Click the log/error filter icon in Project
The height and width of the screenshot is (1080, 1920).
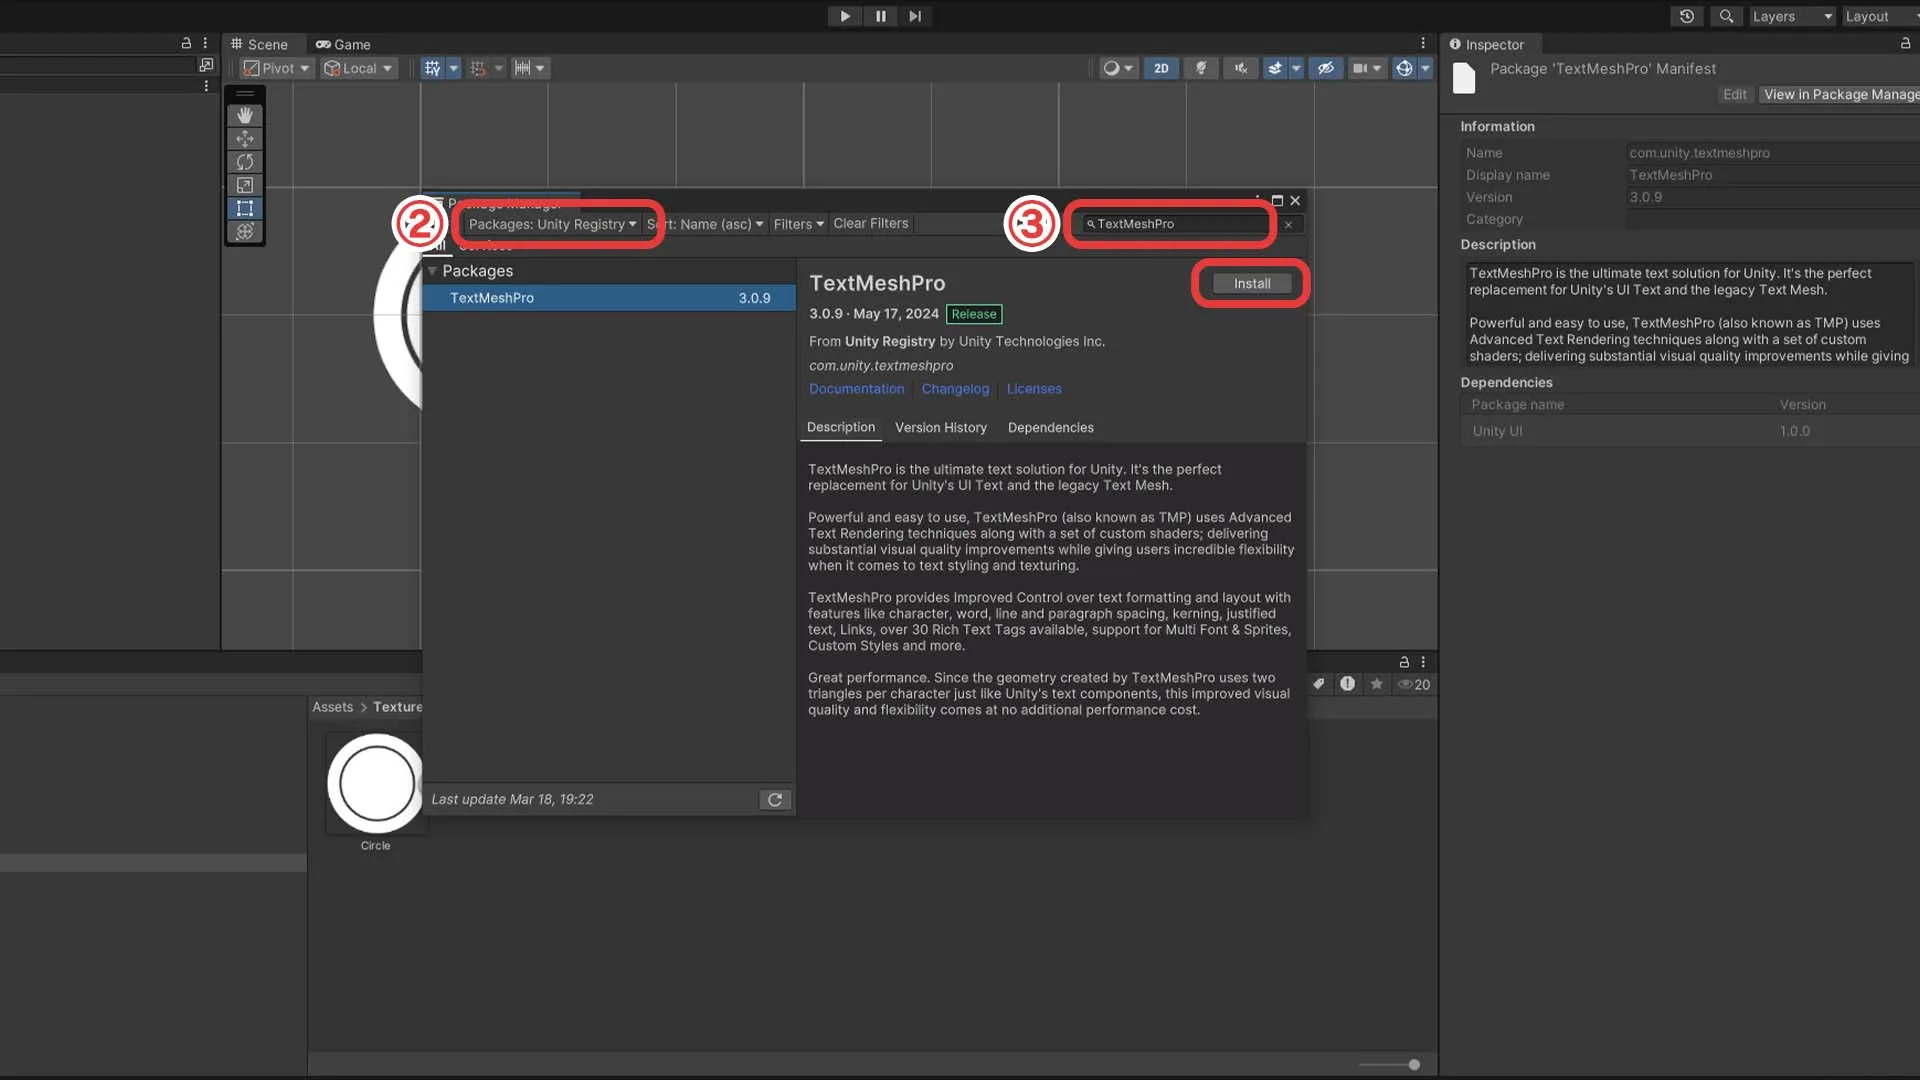coord(1348,684)
